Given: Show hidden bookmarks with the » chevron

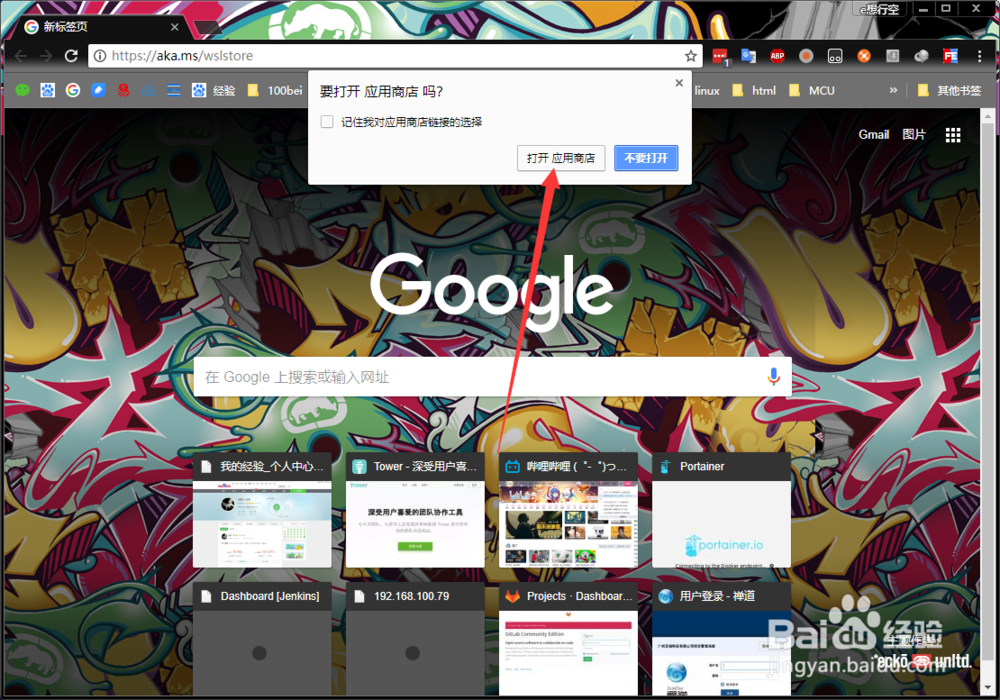Looking at the screenshot, I should pyautogui.click(x=893, y=91).
